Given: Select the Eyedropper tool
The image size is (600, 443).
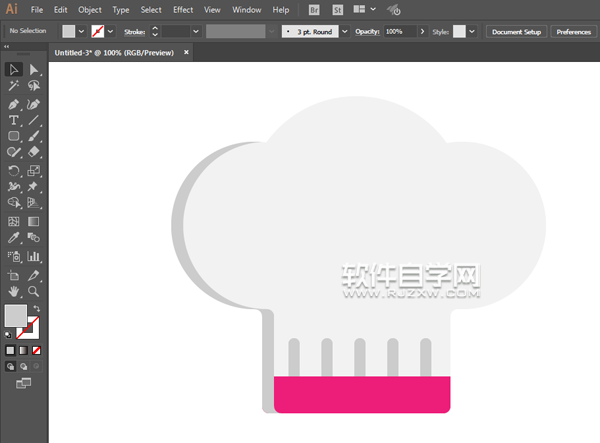Looking at the screenshot, I should point(14,239).
